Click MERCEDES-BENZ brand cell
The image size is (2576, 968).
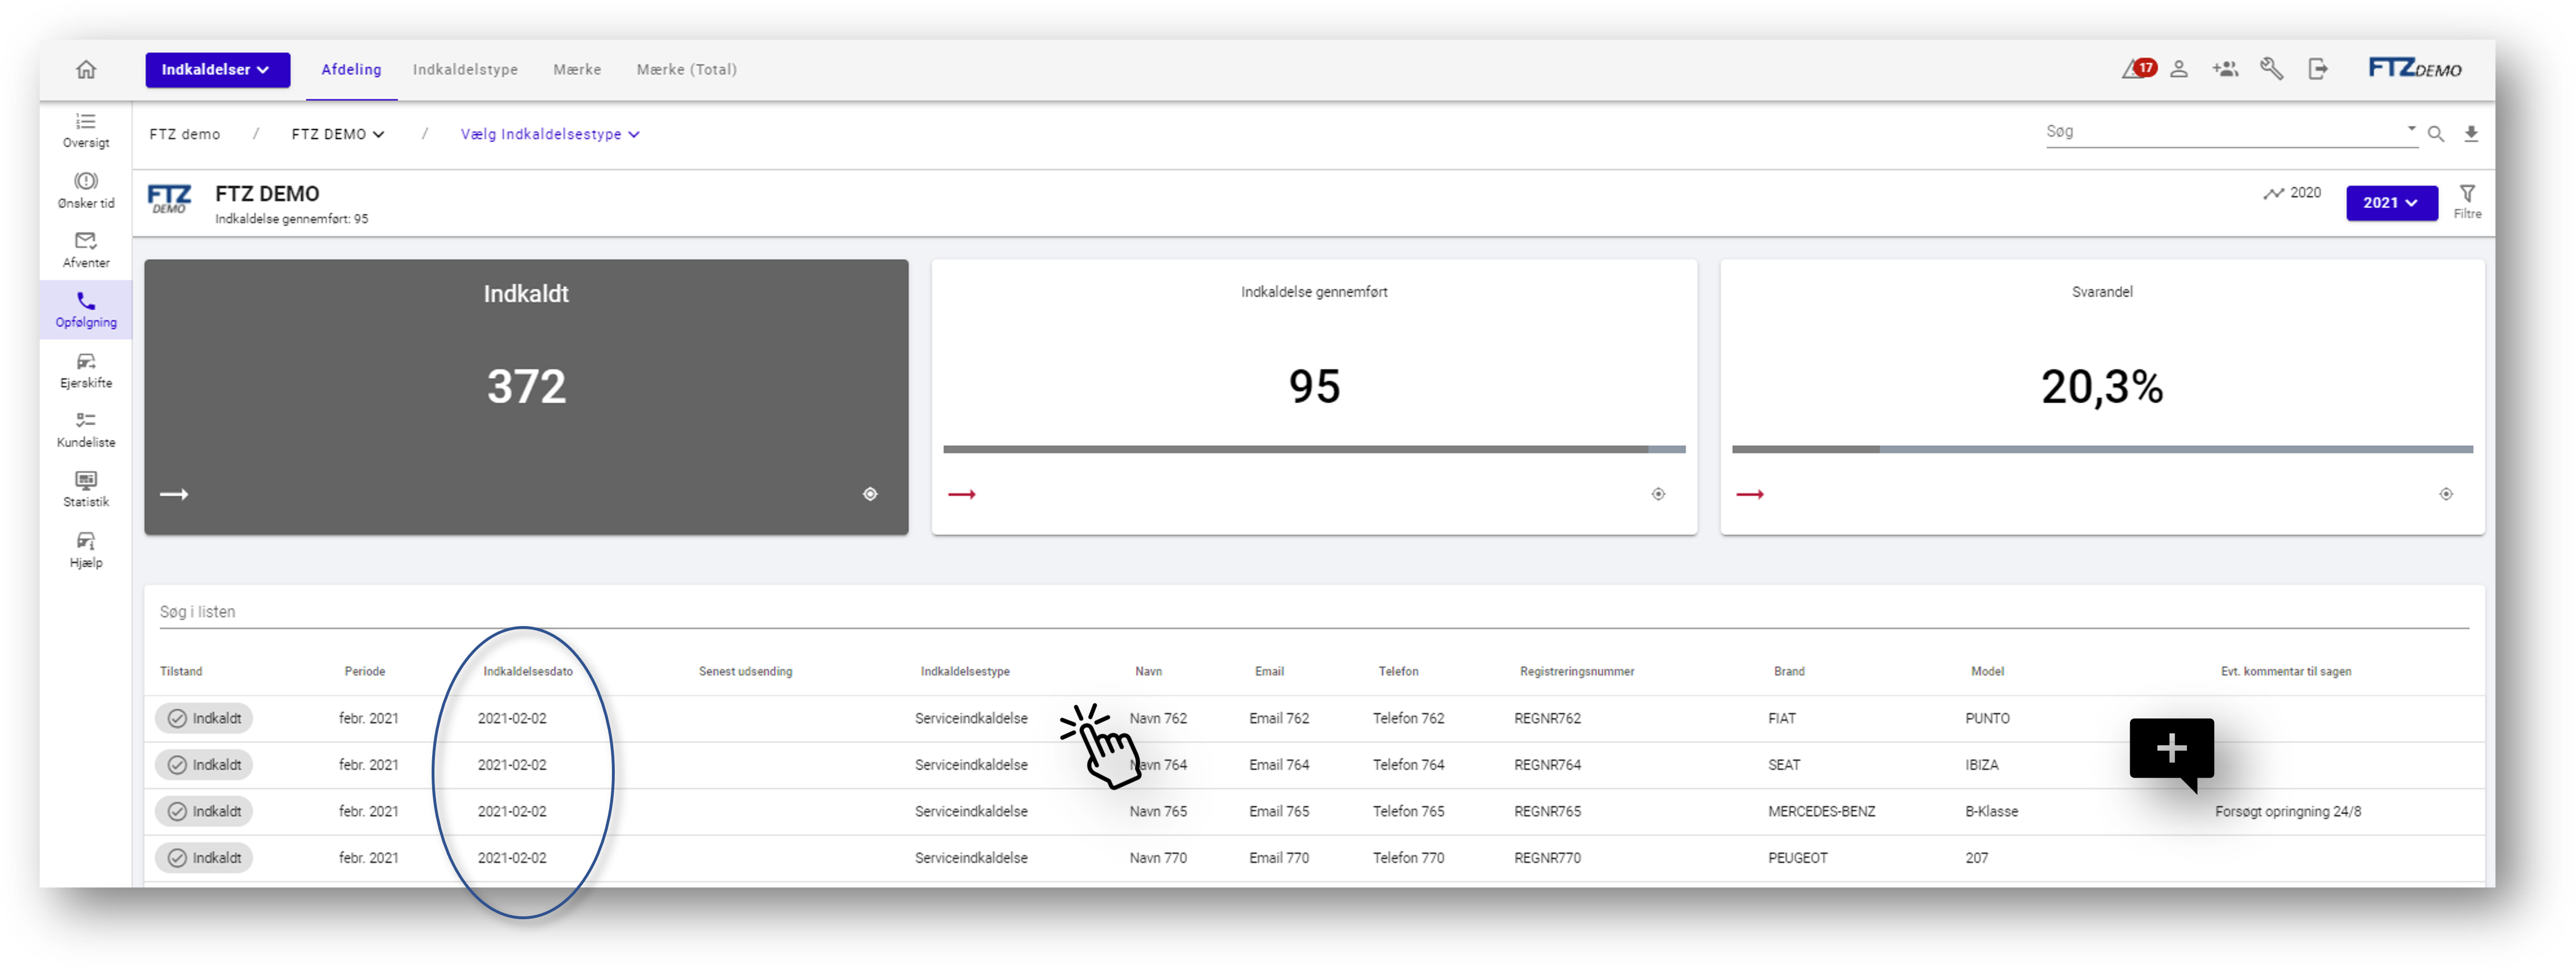tap(1821, 811)
